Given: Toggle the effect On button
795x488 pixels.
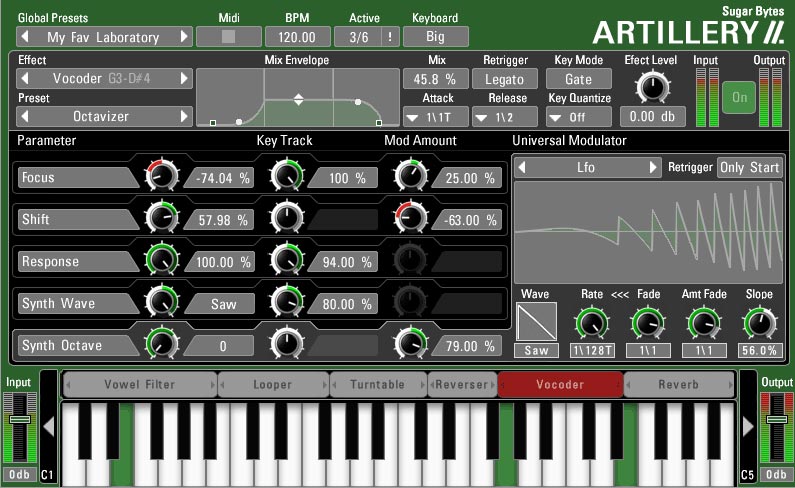Looking at the screenshot, I should tap(739, 98).
